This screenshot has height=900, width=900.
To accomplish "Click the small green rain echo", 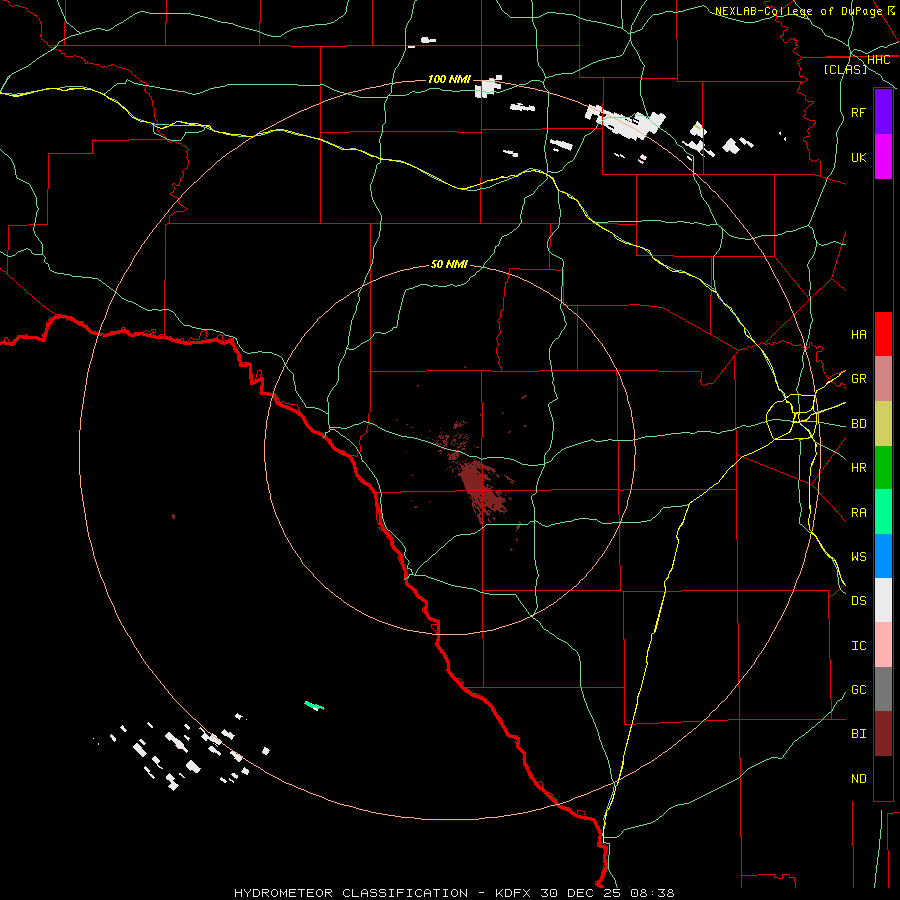I will point(314,705).
